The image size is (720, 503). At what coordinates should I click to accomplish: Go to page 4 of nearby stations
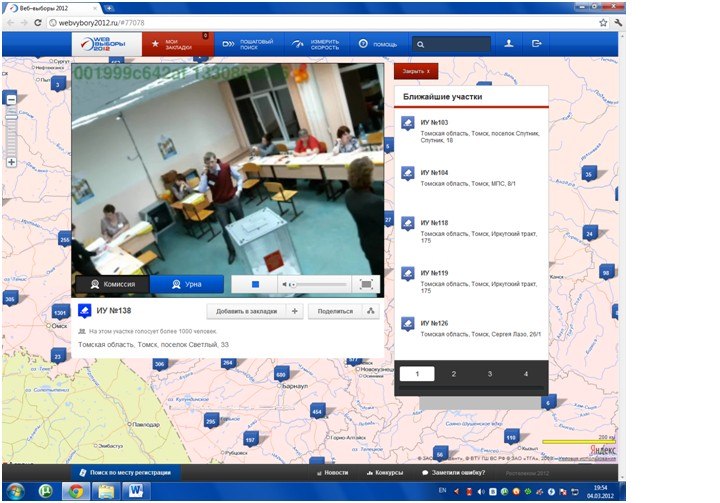(x=526, y=373)
